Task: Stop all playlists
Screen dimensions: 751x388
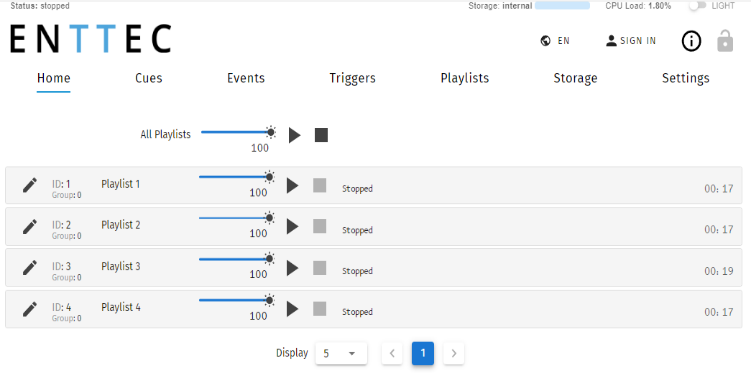Action: pyautogui.click(x=321, y=135)
